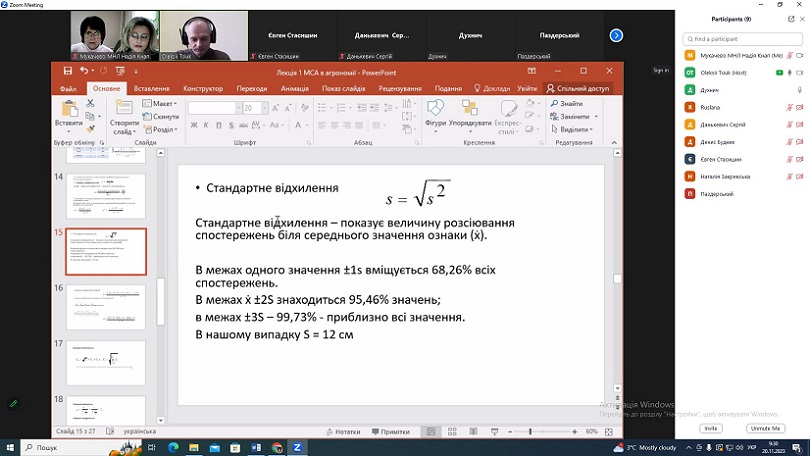Switch to Reading view icon
Image resolution: width=810 pixels, height=456 pixels.
coord(473,431)
